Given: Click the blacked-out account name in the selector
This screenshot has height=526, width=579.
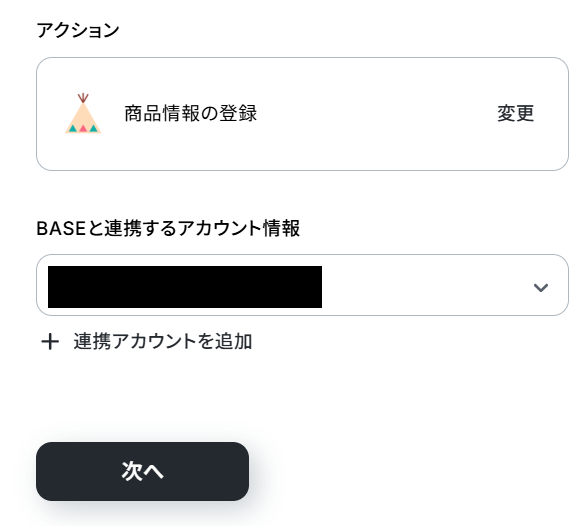Looking at the screenshot, I should [x=185, y=287].
